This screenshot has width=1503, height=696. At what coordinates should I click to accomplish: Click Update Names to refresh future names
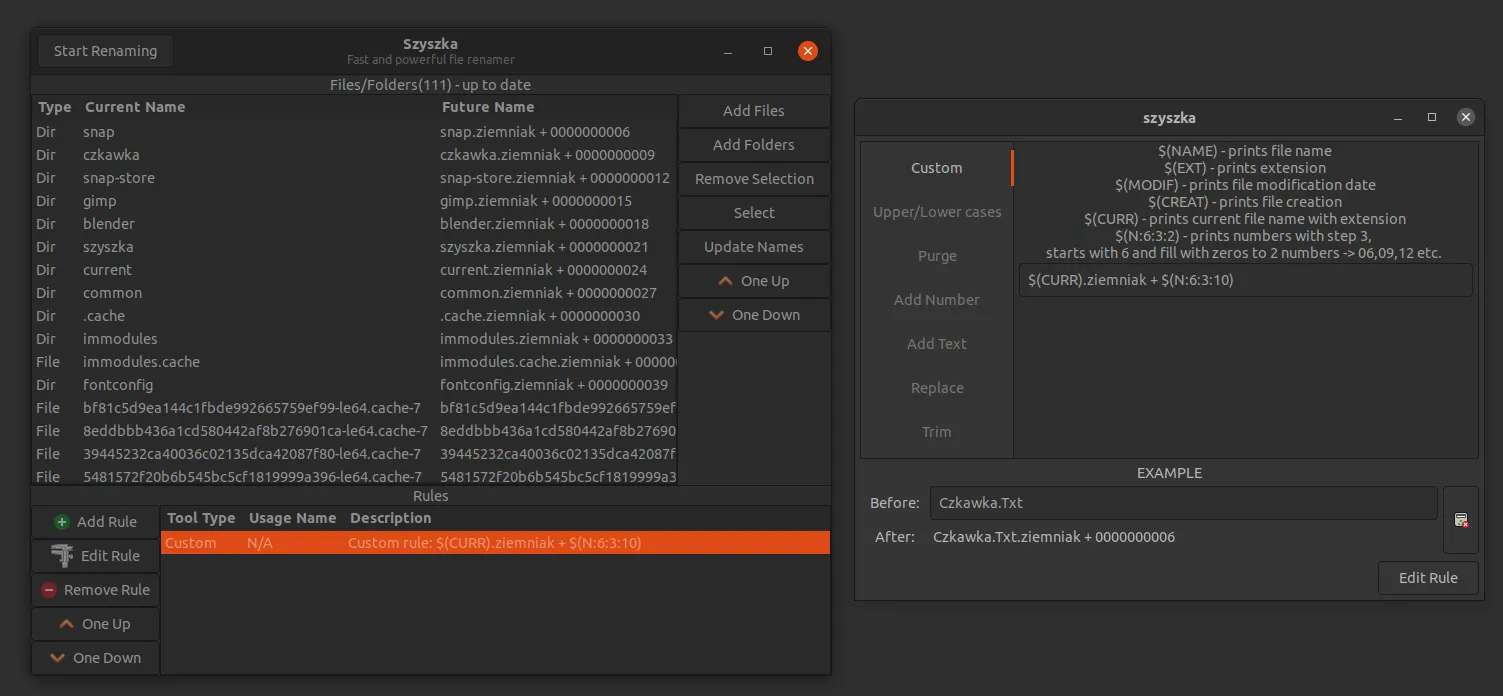tap(754, 247)
